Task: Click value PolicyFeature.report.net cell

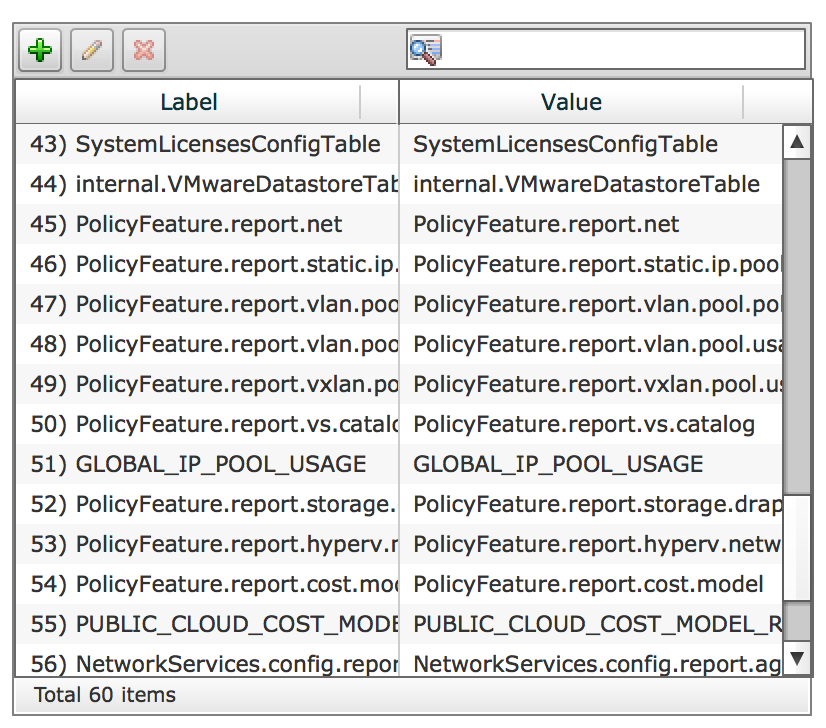Action: point(591,224)
